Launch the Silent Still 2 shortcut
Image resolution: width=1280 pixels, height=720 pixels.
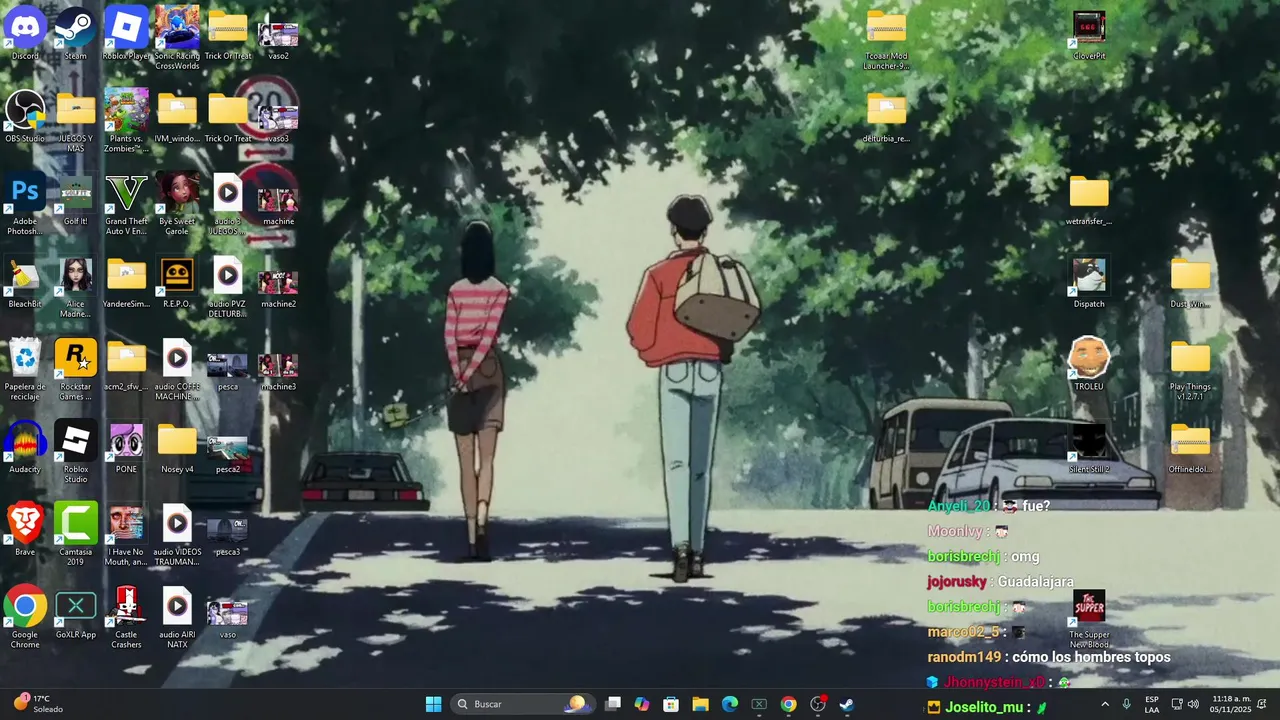tap(1089, 446)
